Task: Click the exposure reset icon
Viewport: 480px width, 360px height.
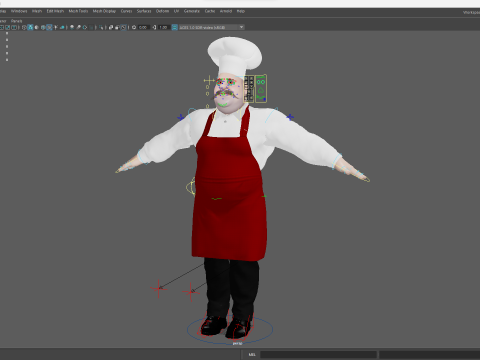Action: click(134, 27)
